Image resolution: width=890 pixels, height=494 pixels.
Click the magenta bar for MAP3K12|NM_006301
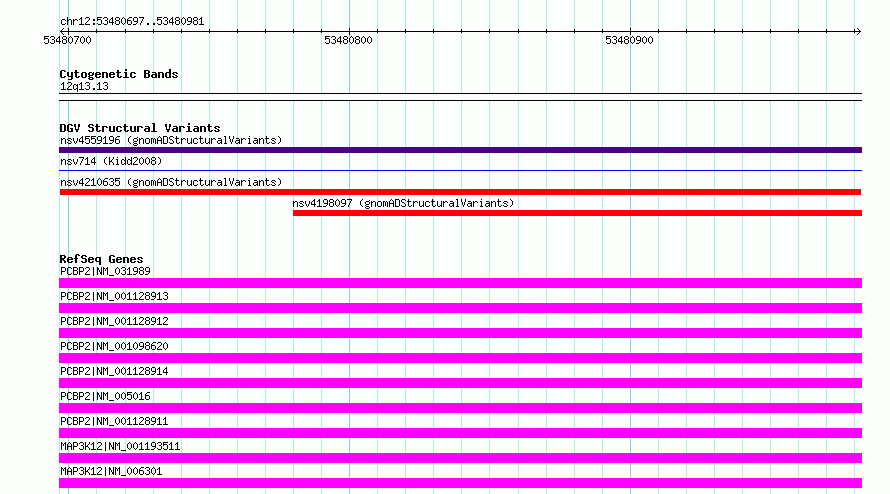pos(460,483)
